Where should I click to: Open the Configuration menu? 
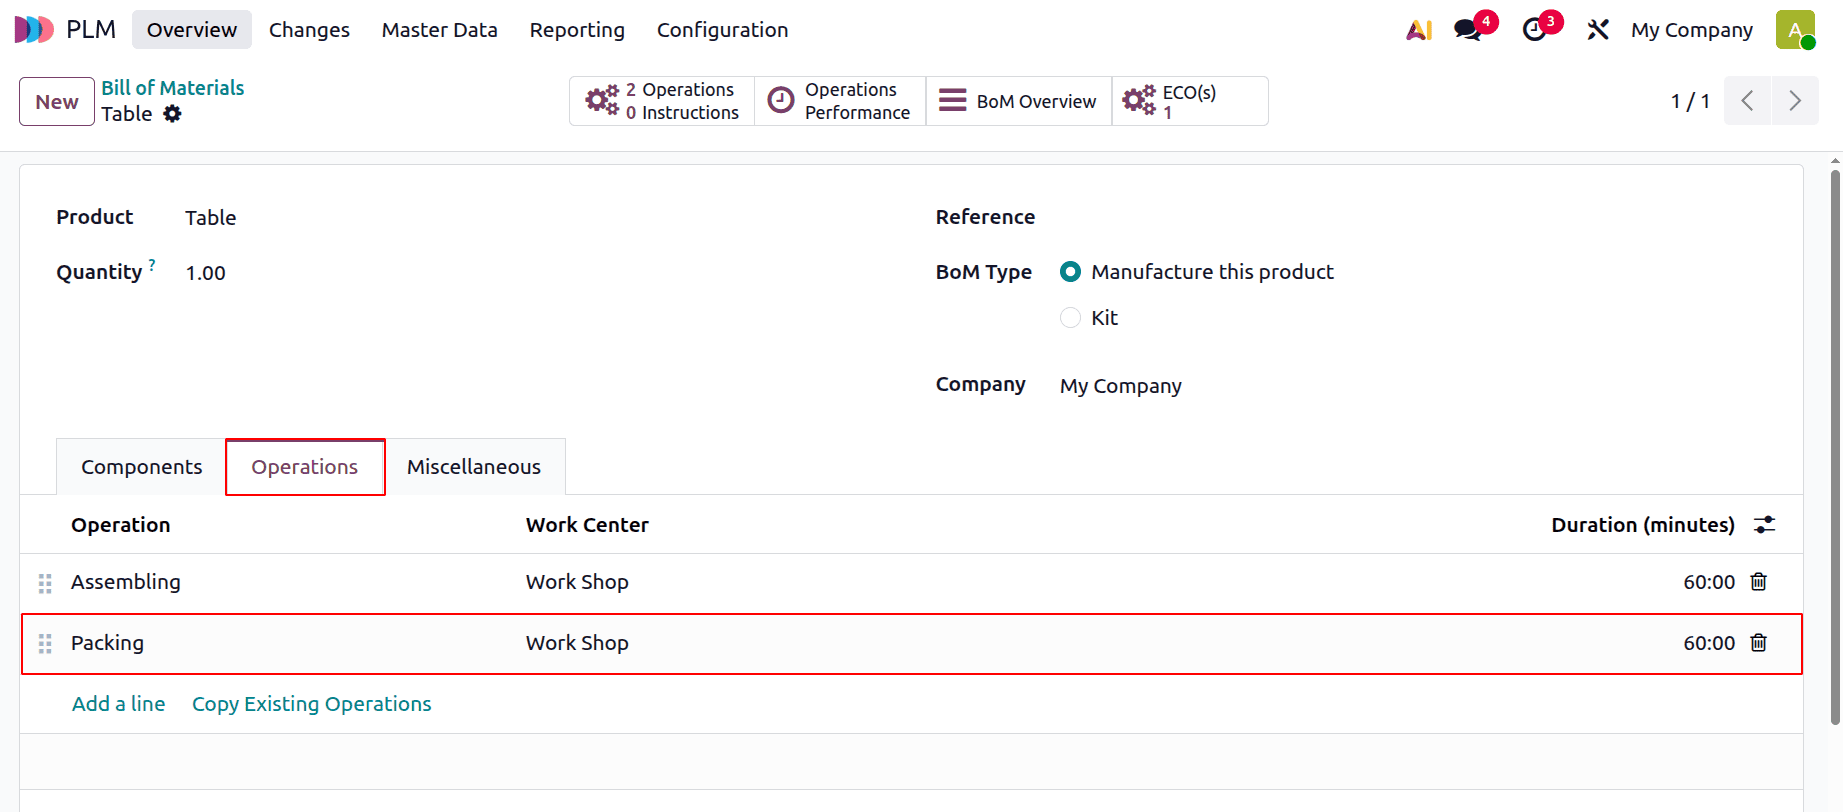[x=722, y=30]
